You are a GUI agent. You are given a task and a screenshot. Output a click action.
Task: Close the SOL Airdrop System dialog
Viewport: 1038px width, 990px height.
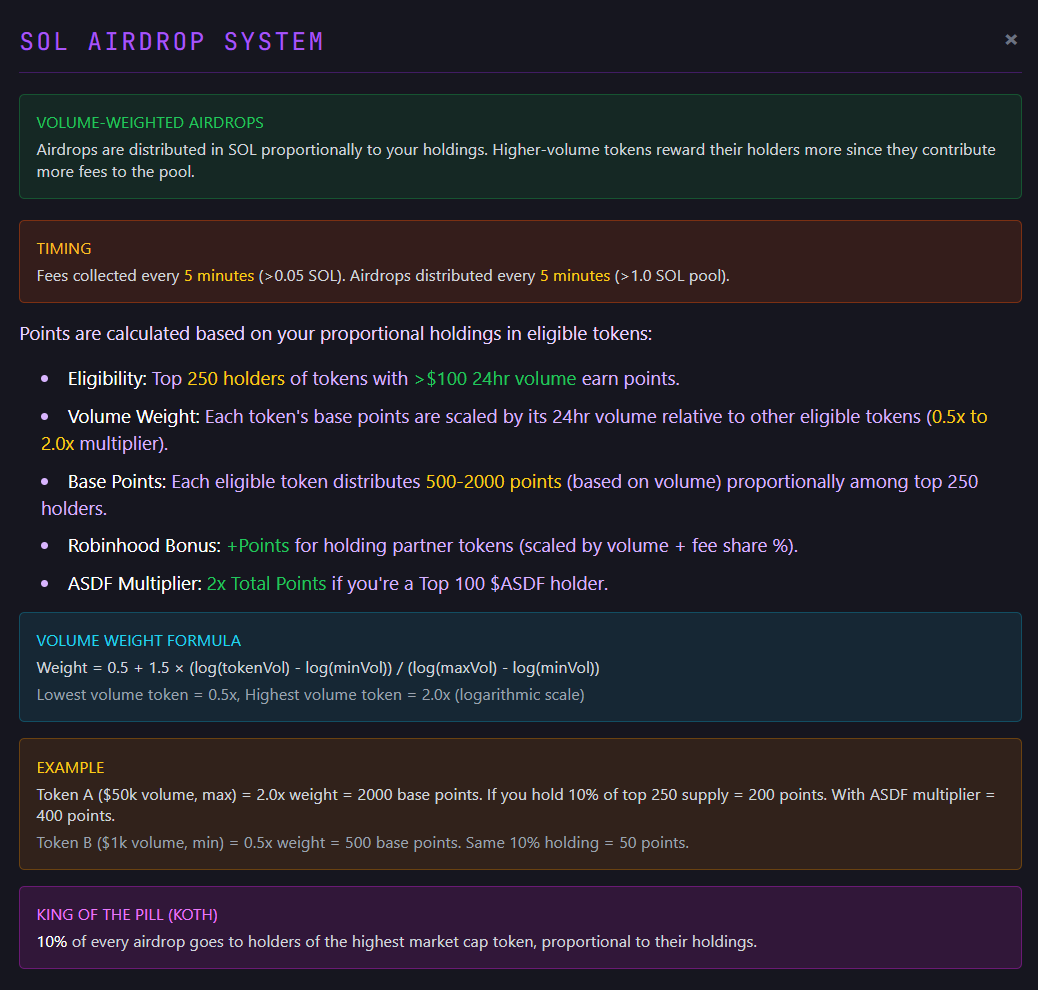(x=1011, y=40)
